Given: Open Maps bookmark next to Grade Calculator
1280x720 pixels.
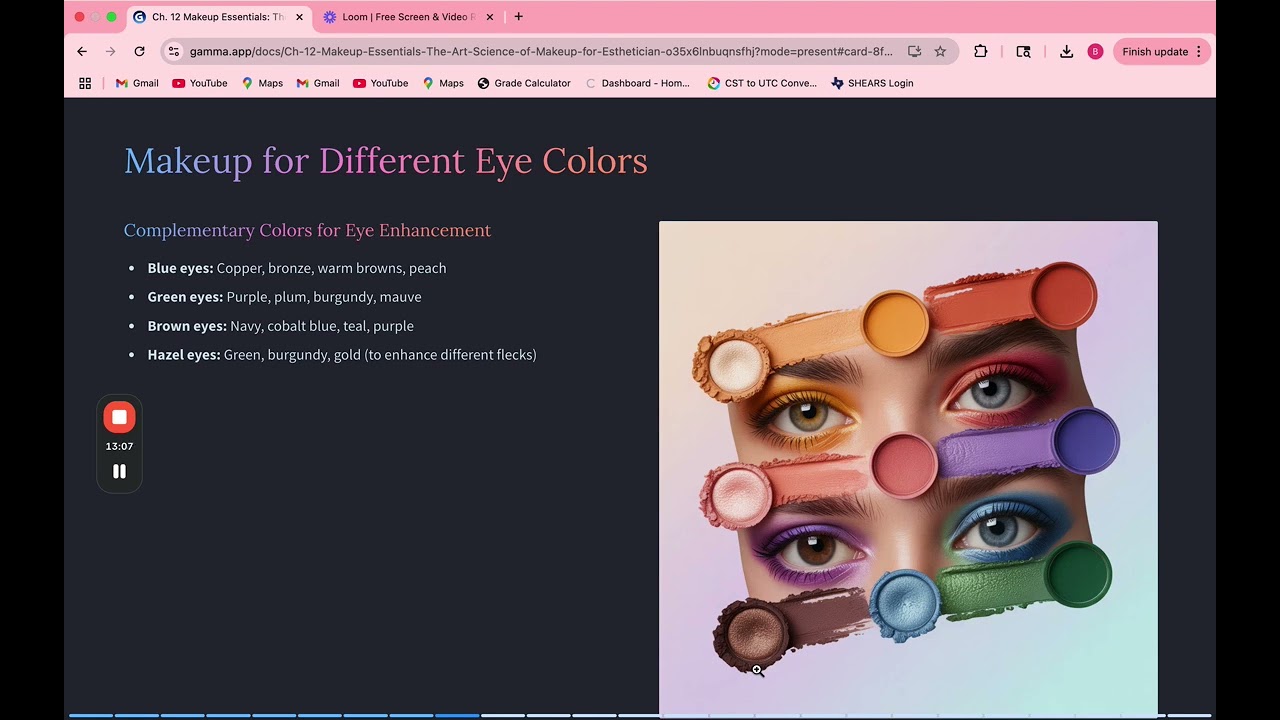Looking at the screenshot, I should pyautogui.click(x=443, y=83).
